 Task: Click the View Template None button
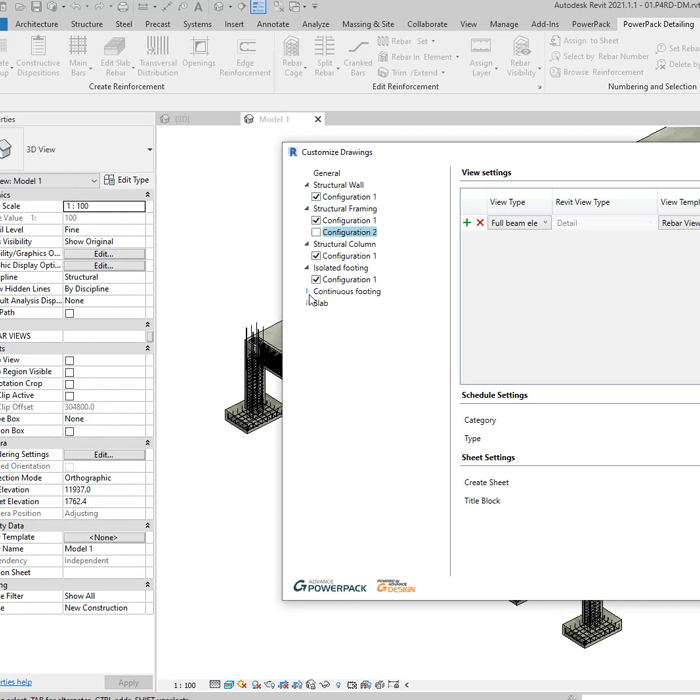pos(104,538)
